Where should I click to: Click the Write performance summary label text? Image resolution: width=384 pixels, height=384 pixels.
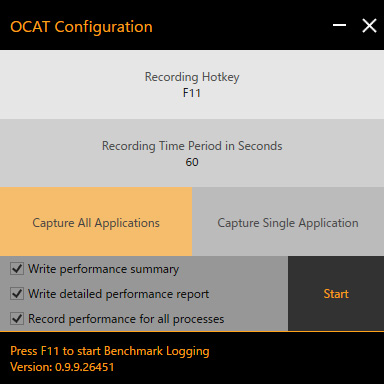[103, 269]
